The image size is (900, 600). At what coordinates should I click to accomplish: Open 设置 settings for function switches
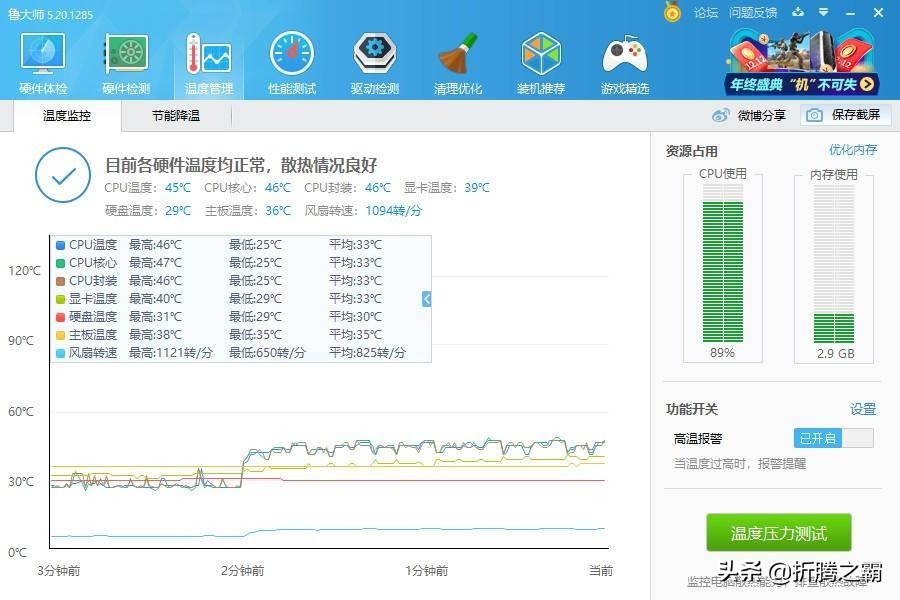(x=861, y=410)
